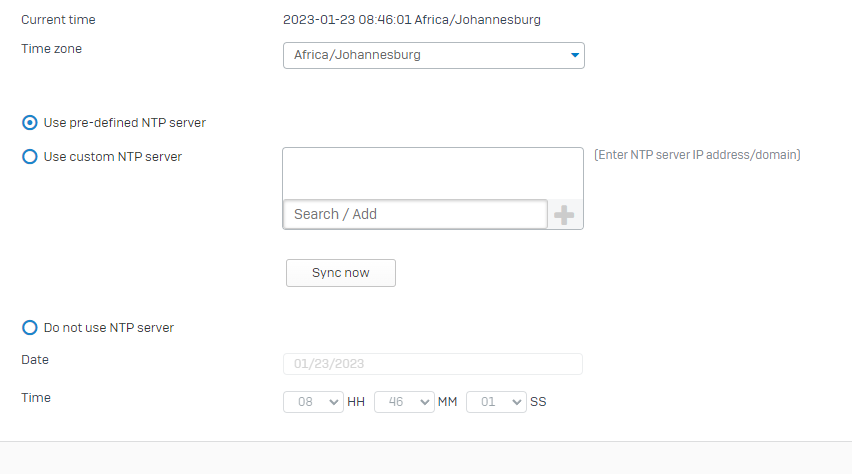
Task: Click the Sync now button
Action: coord(341,273)
